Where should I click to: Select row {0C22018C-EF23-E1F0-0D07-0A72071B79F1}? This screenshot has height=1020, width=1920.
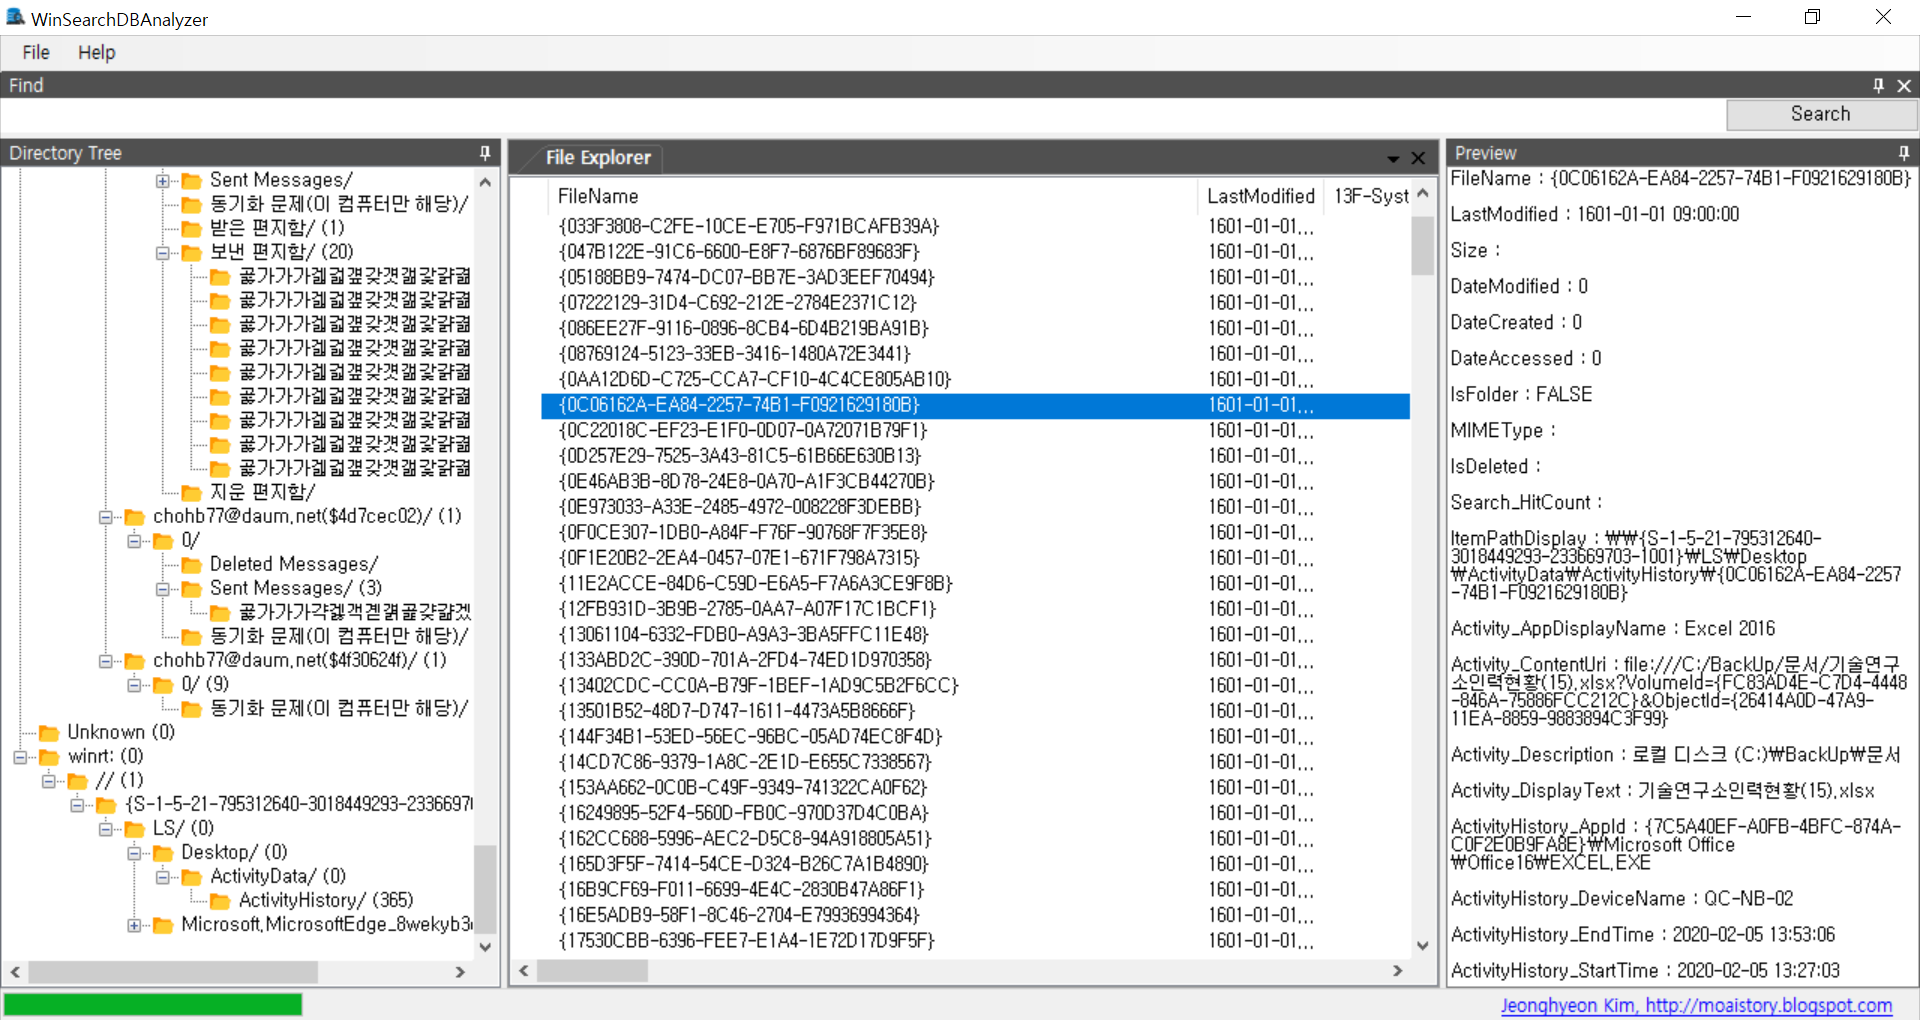pyautogui.click(x=975, y=431)
